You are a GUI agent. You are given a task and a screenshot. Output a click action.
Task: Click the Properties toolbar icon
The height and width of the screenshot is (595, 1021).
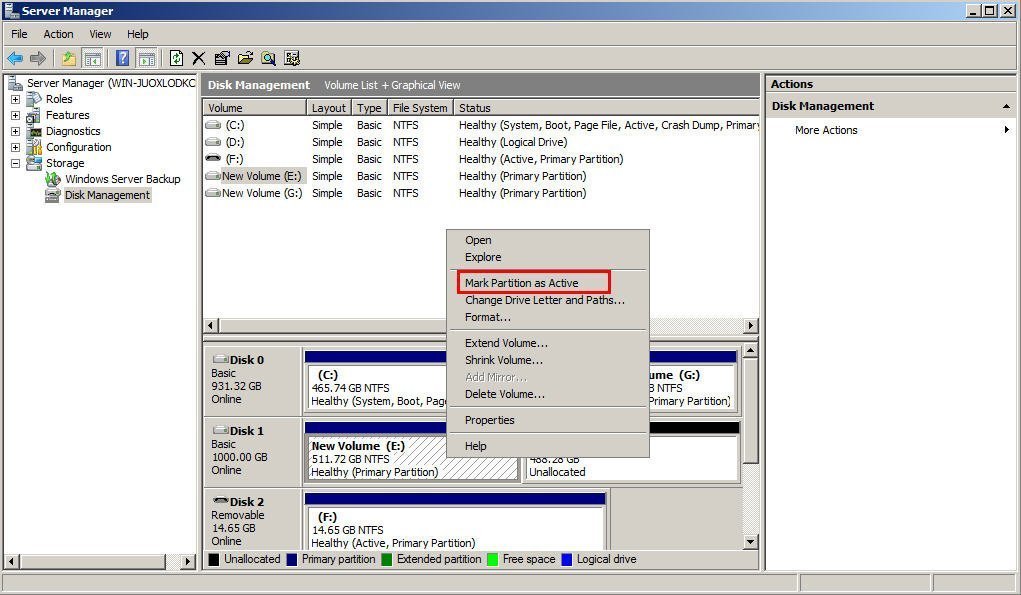(222, 59)
